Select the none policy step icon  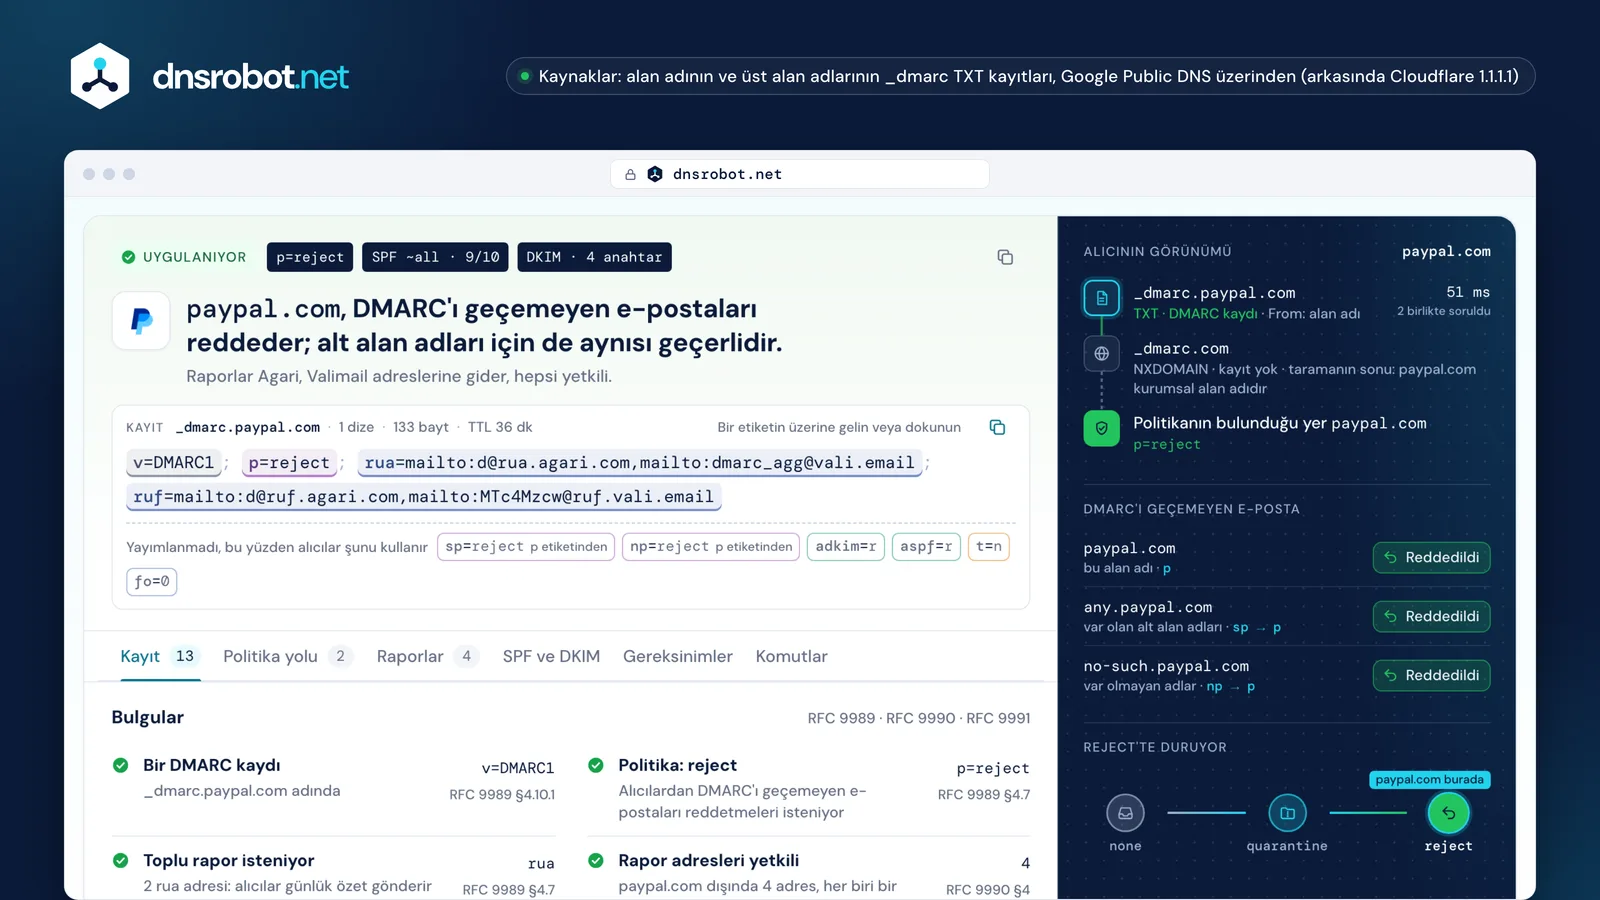(x=1125, y=813)
